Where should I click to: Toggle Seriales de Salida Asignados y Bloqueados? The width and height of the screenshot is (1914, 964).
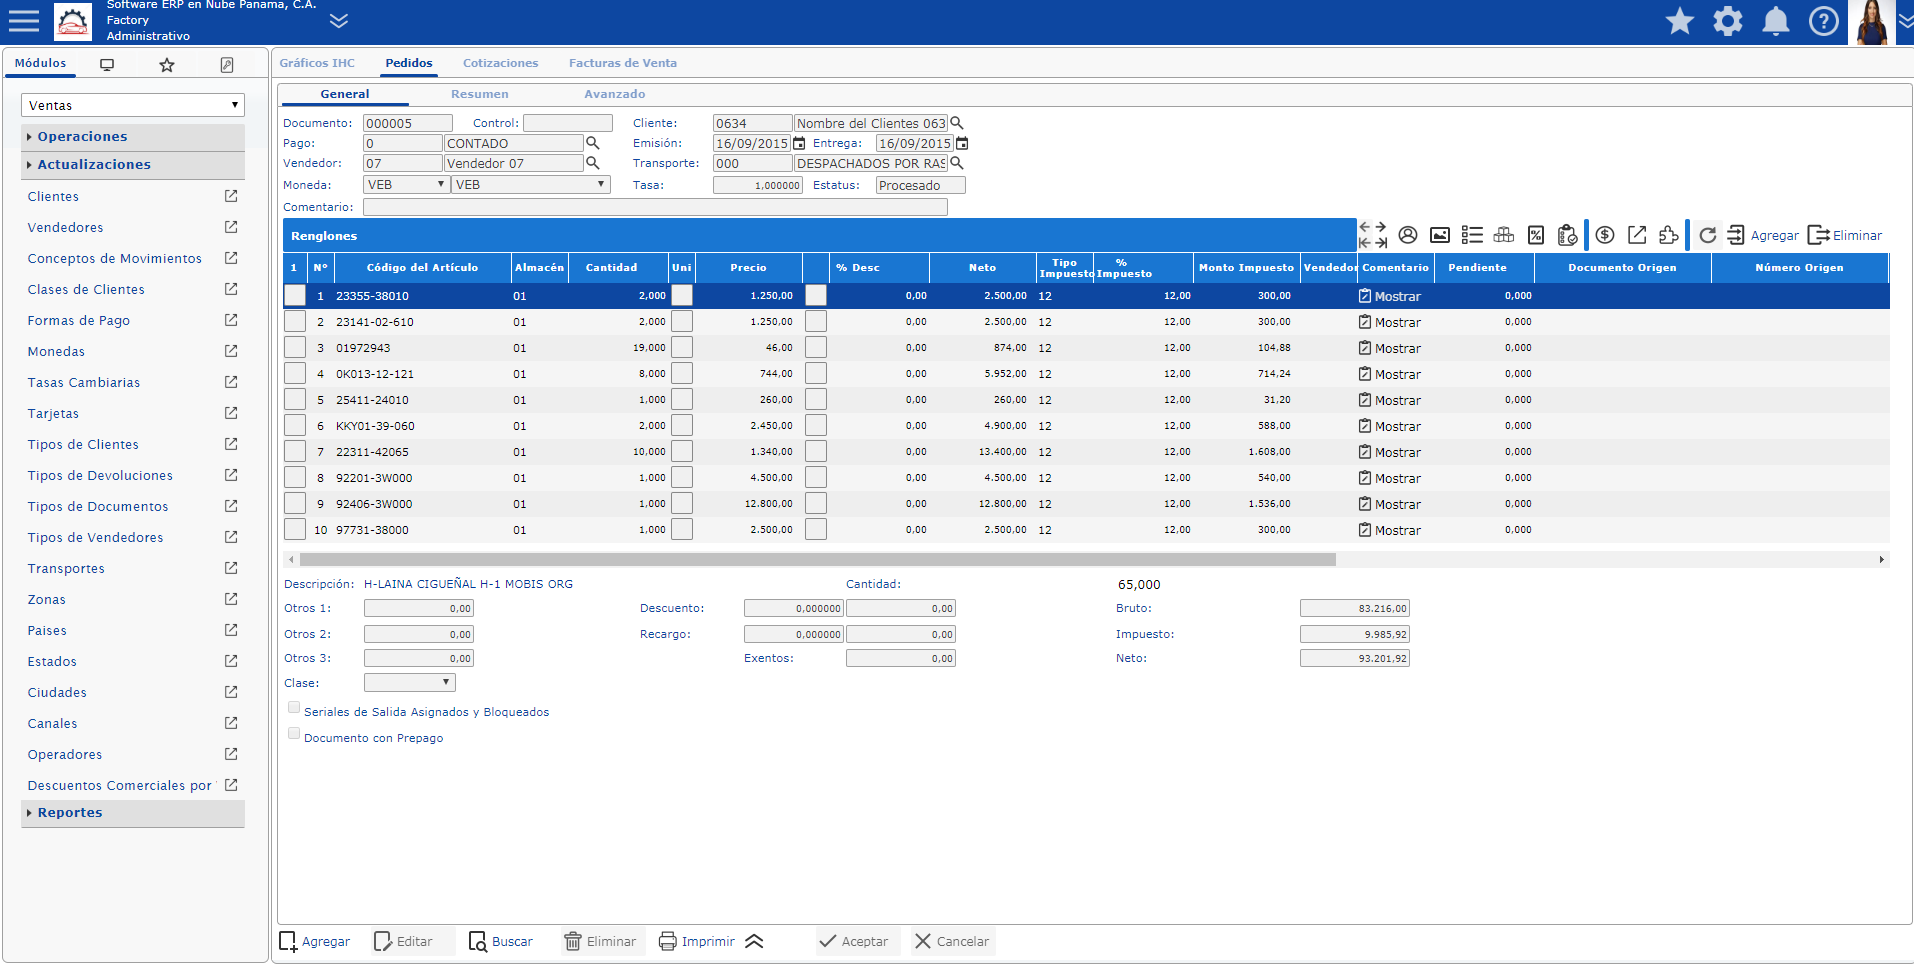click(x=294, y=707)
